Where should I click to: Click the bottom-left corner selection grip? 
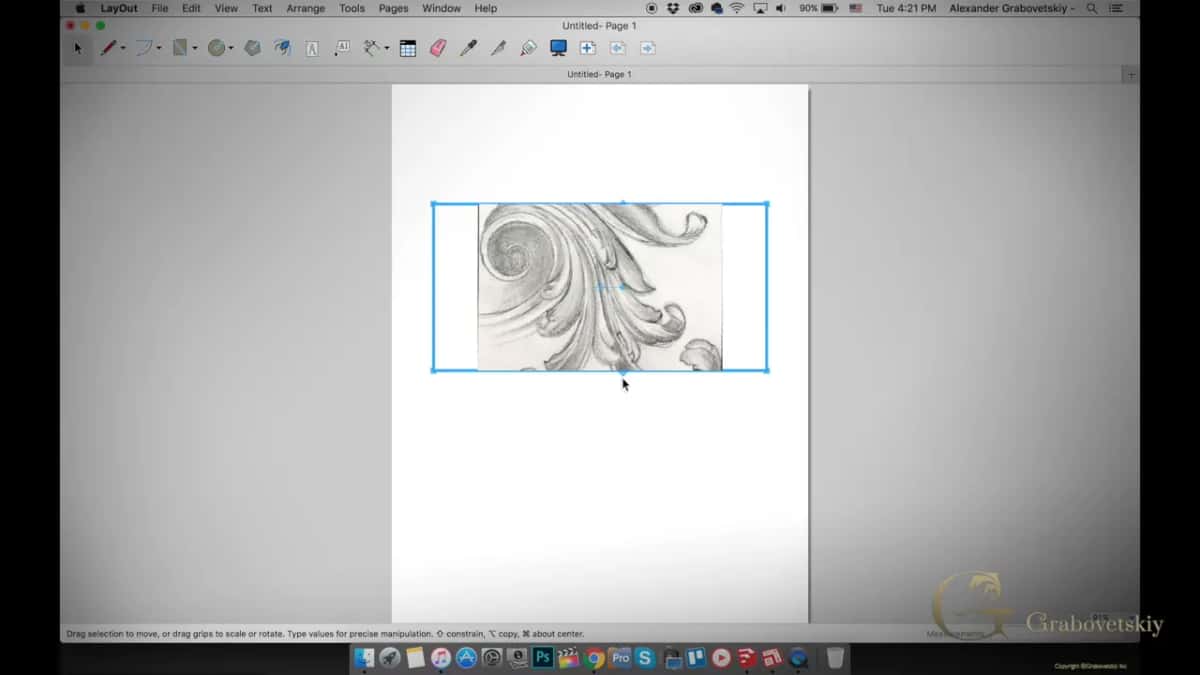(x=433, y=371)
